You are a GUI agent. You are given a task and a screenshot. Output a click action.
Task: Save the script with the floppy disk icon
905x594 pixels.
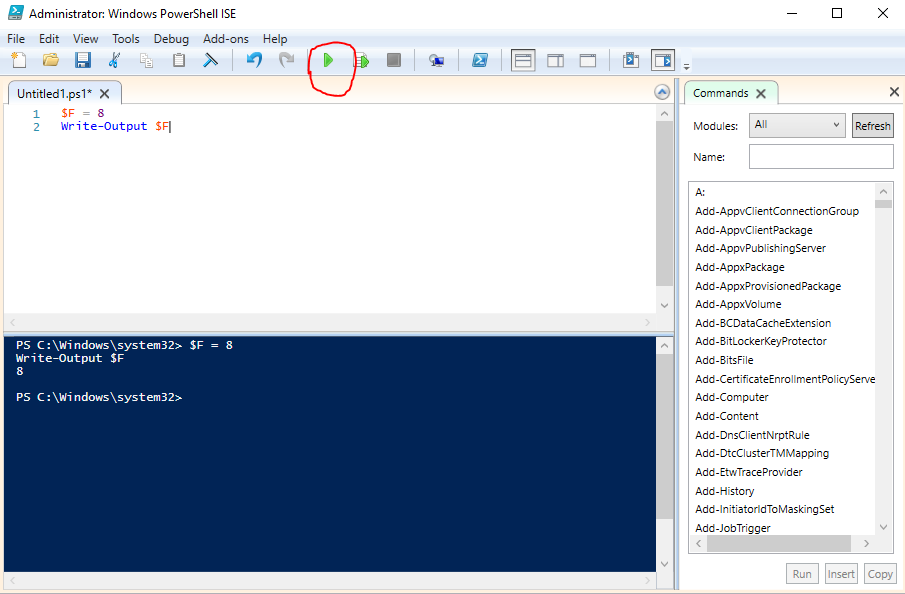coord(83,60)
